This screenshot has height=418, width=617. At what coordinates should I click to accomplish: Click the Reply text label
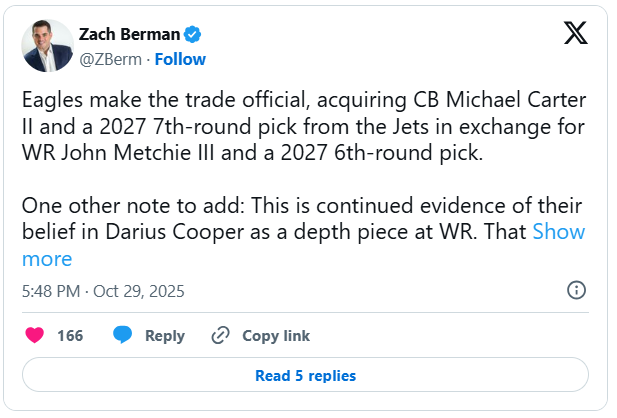click(165, 335)
